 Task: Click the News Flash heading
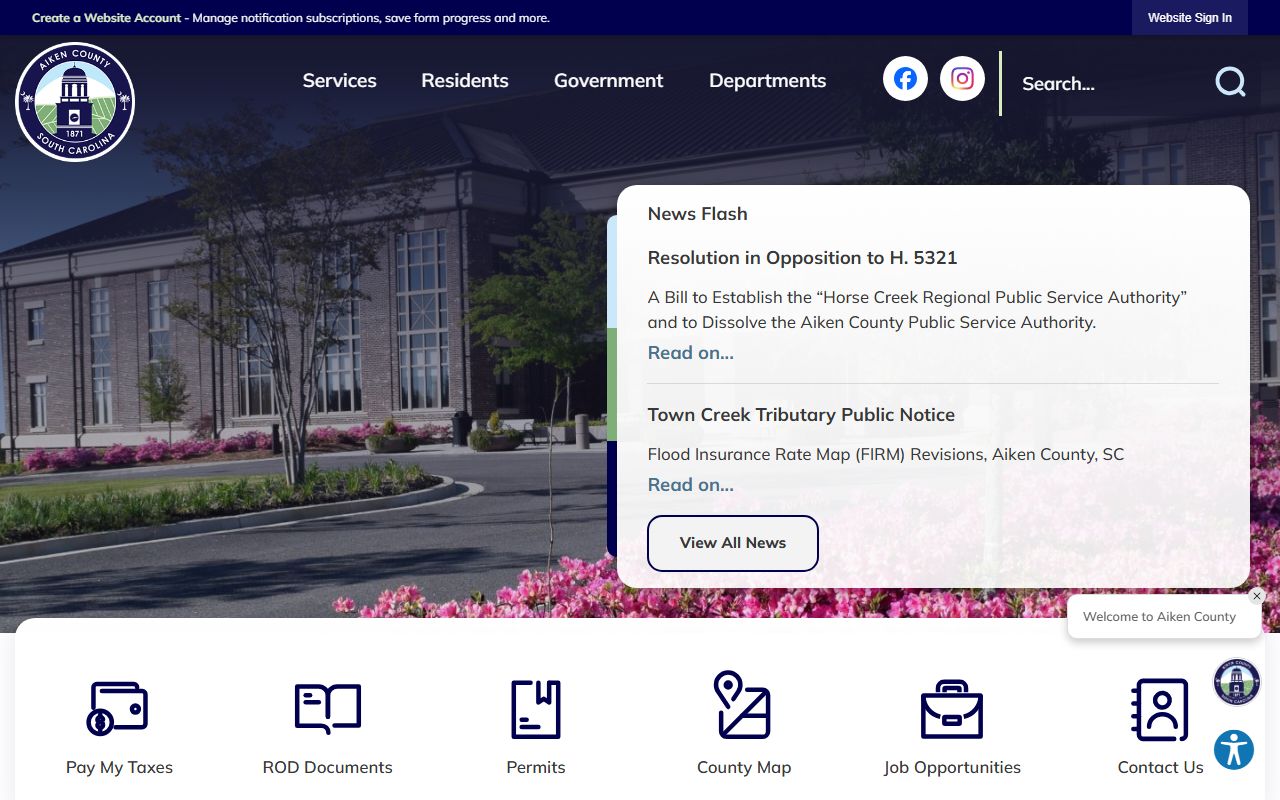click(698, 214)
